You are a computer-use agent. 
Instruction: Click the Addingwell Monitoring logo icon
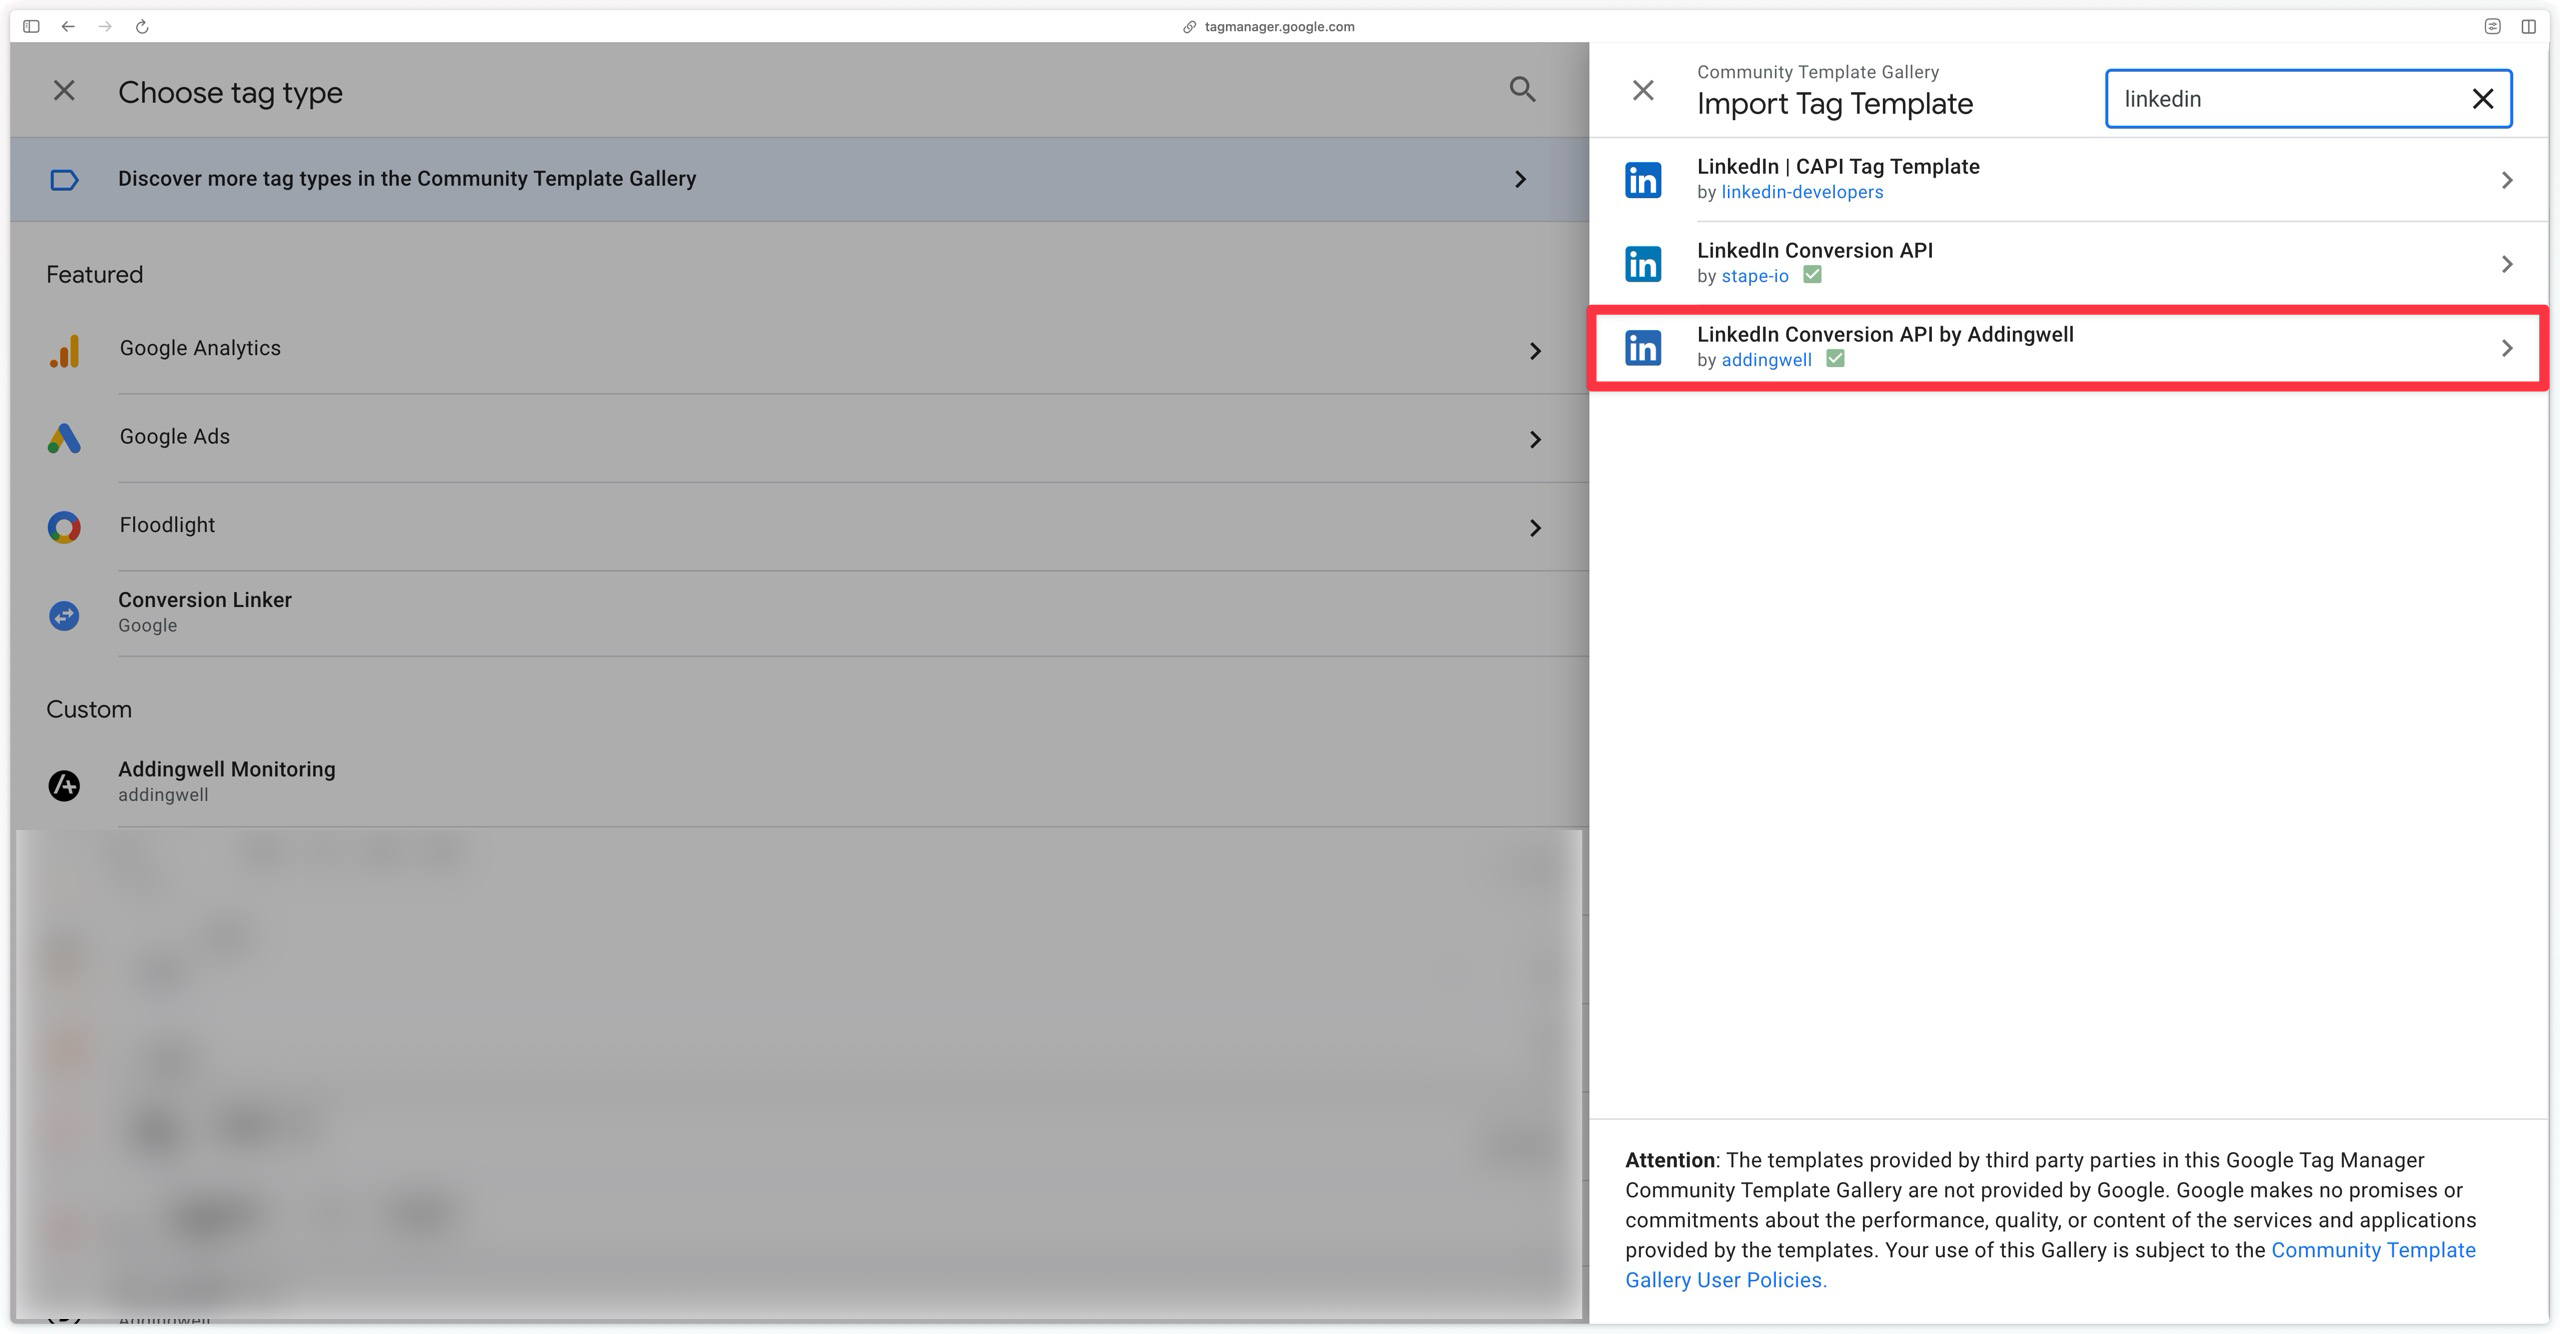[64, 785]
